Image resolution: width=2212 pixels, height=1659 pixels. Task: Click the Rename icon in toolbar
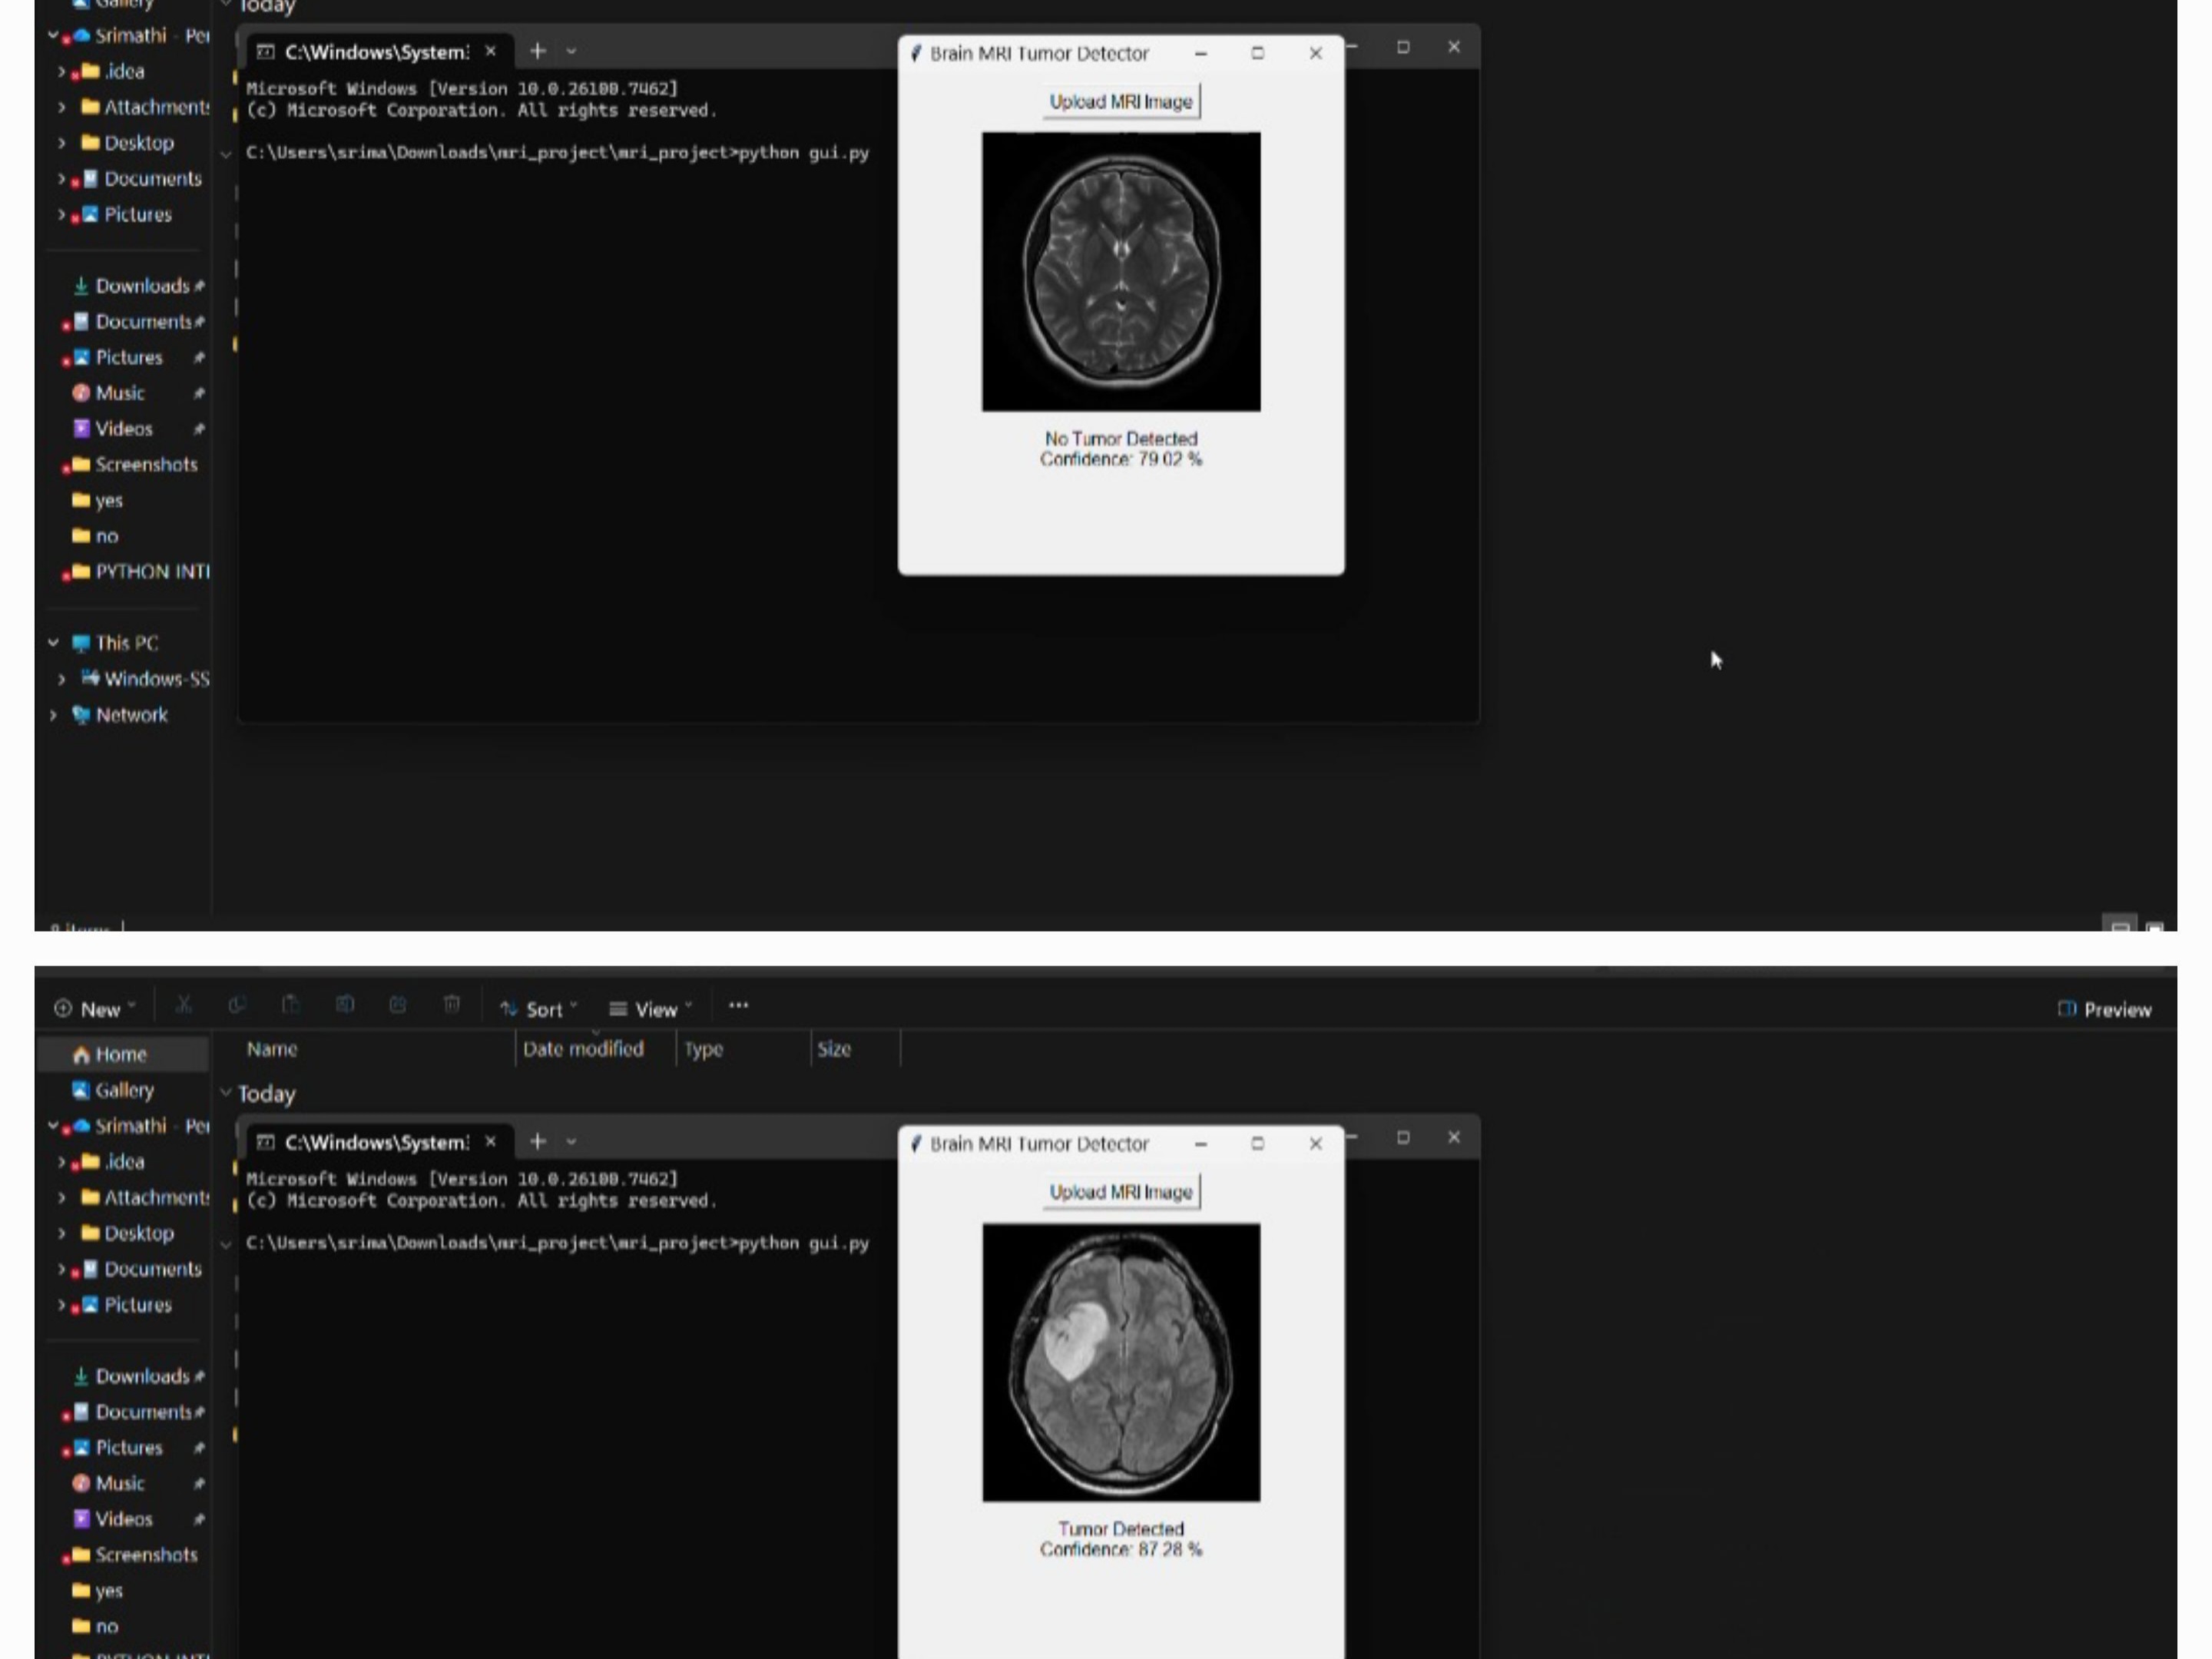(345, 1005)
